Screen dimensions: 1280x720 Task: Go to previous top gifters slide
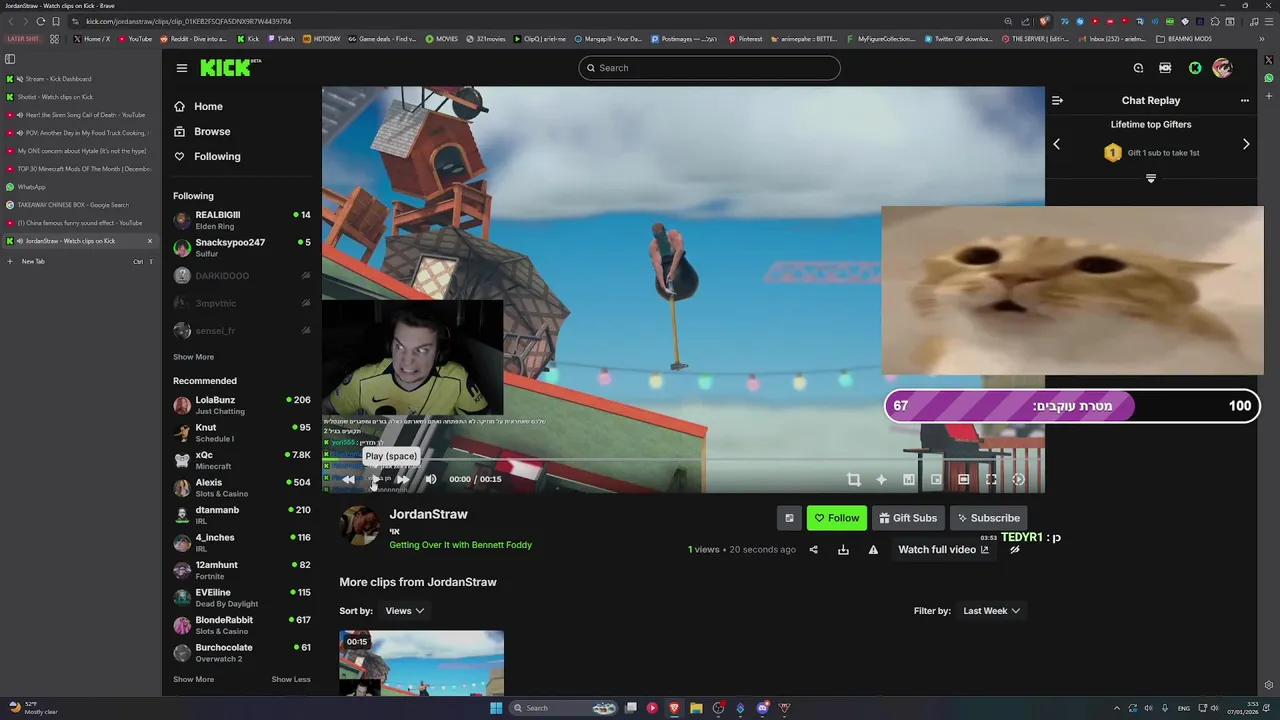click(x=1056, y=144)
